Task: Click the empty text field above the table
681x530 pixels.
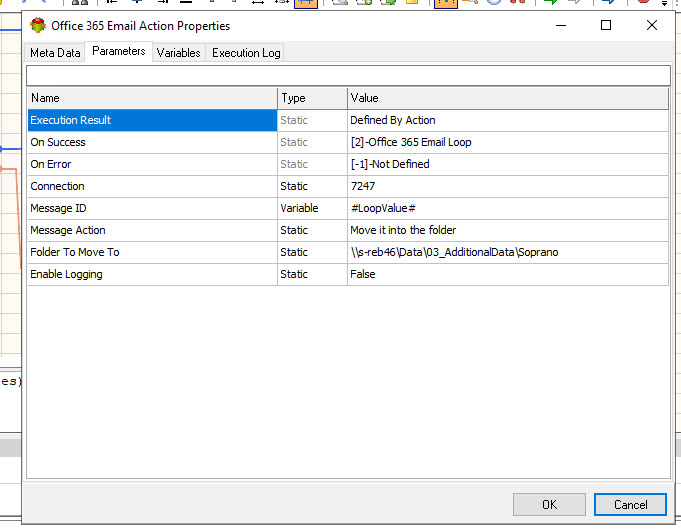Action: tap(348, 76)
